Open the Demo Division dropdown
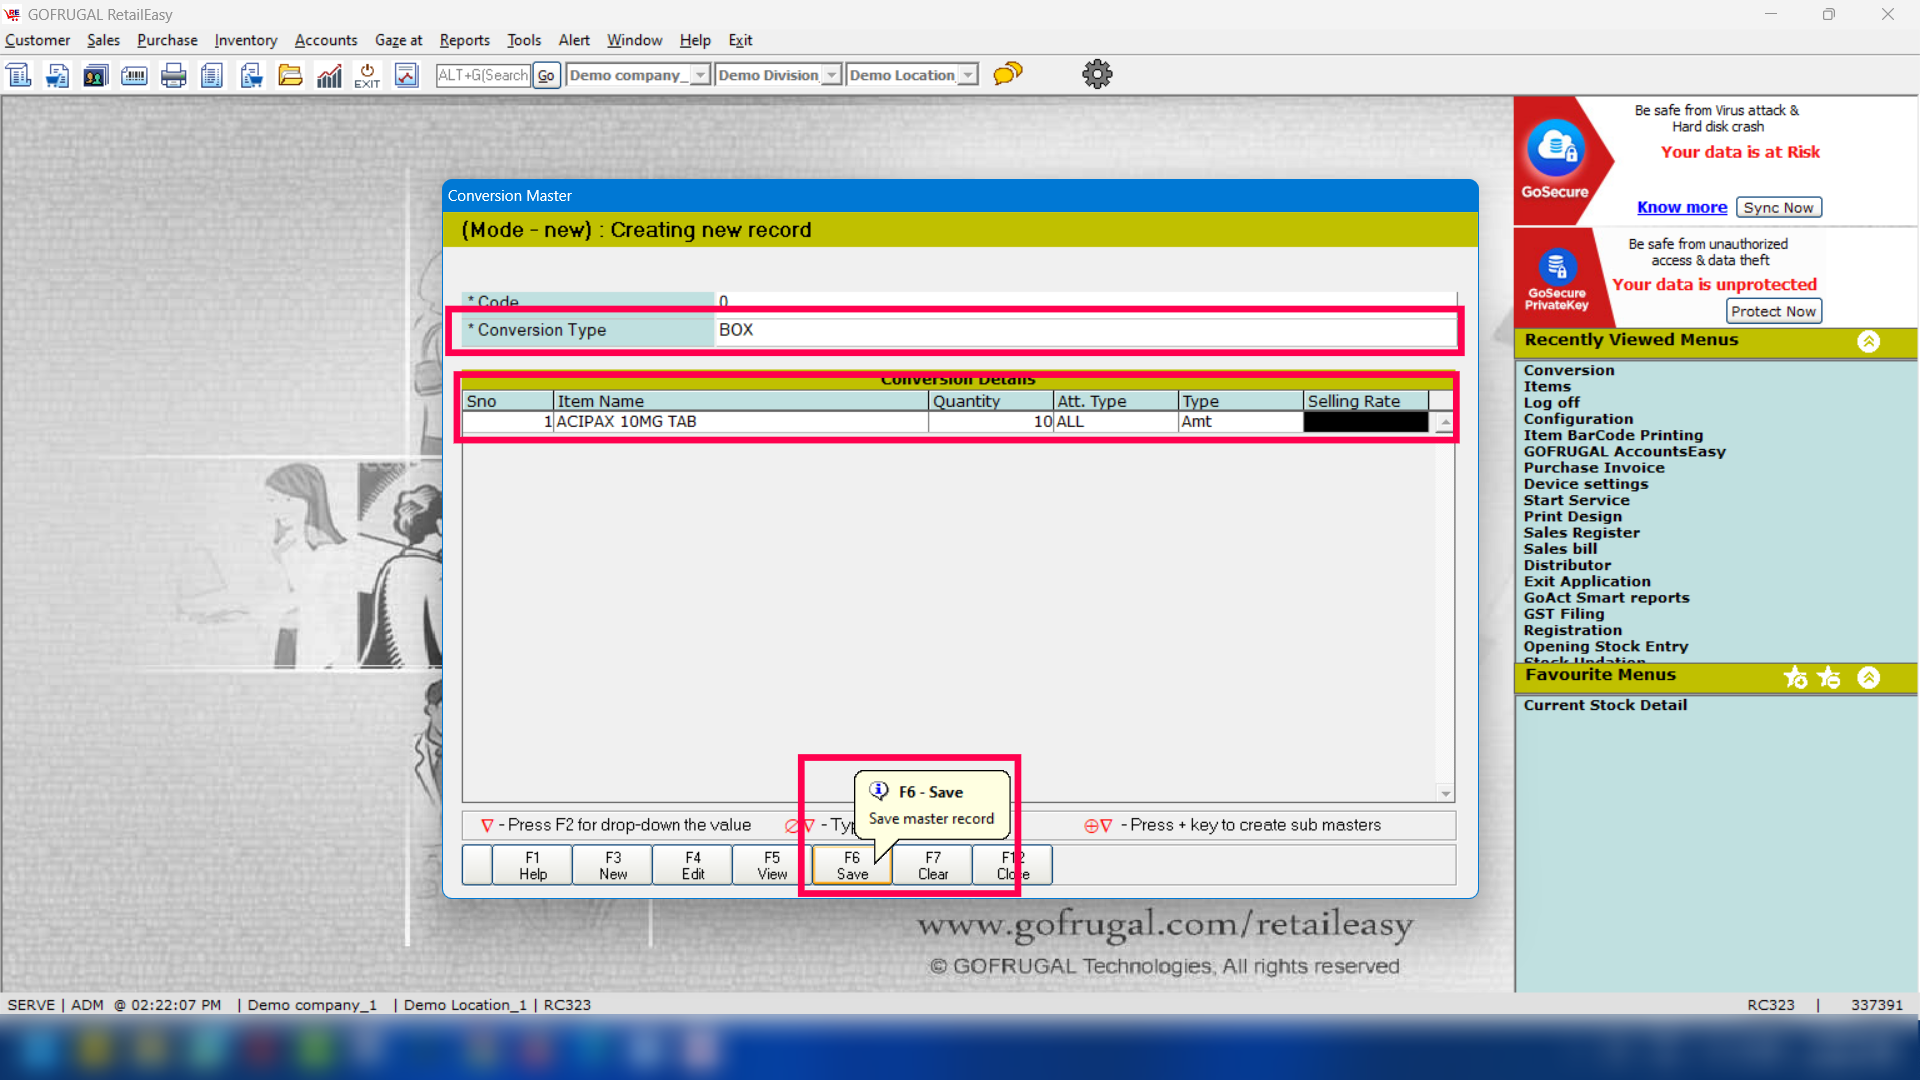 pyautogui.click(x=831, y=75)
